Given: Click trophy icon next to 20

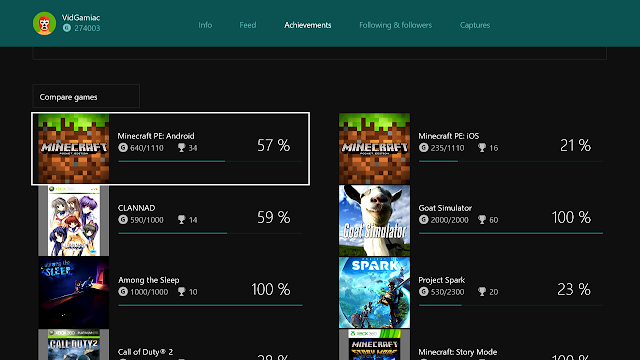Looking at the screenshot, I should pos(482,291).
